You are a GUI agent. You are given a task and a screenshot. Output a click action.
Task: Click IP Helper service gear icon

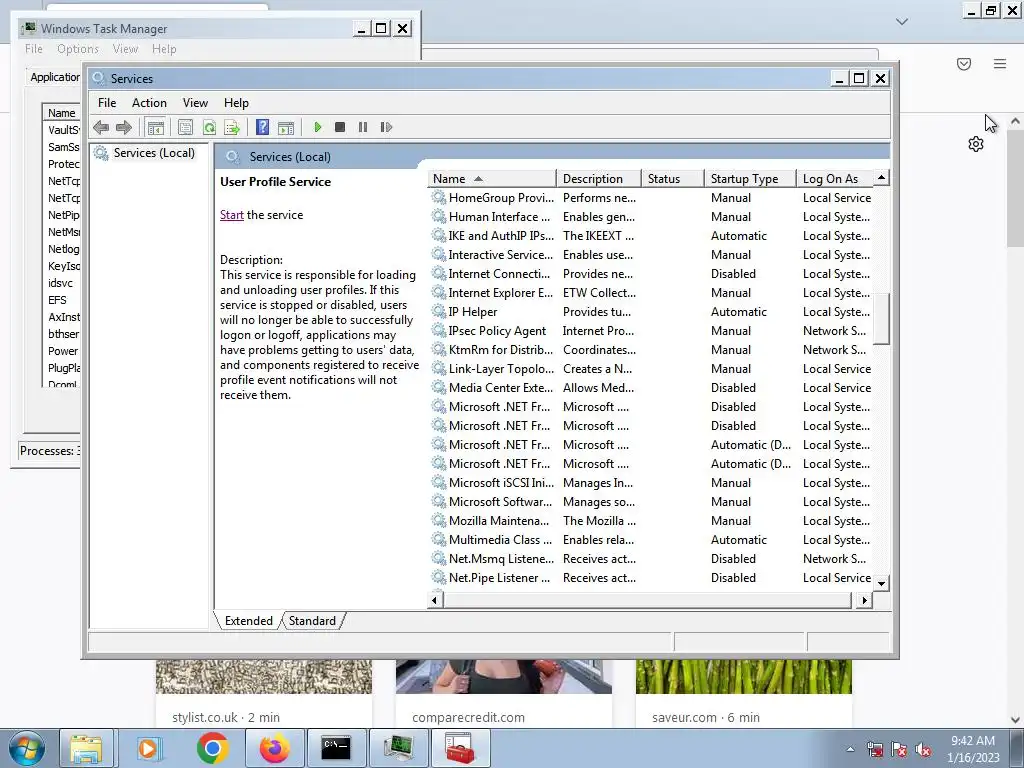click(x=439, y=311)
